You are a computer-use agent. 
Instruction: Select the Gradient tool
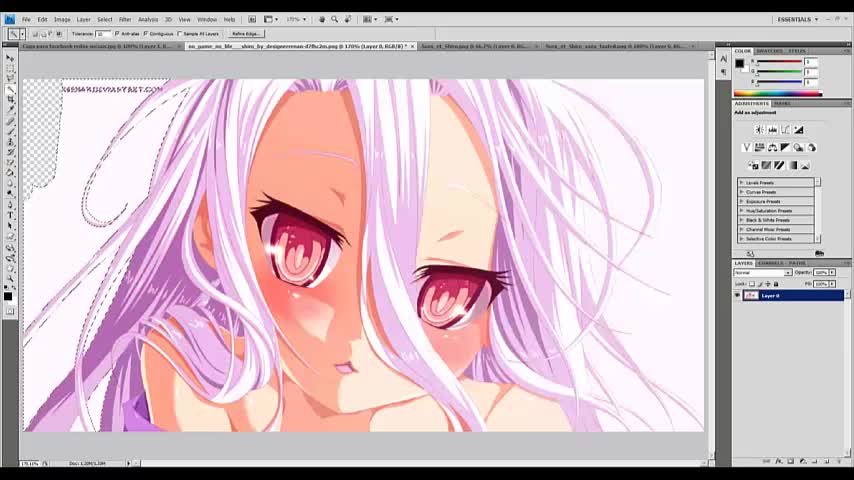click(10, 173)
